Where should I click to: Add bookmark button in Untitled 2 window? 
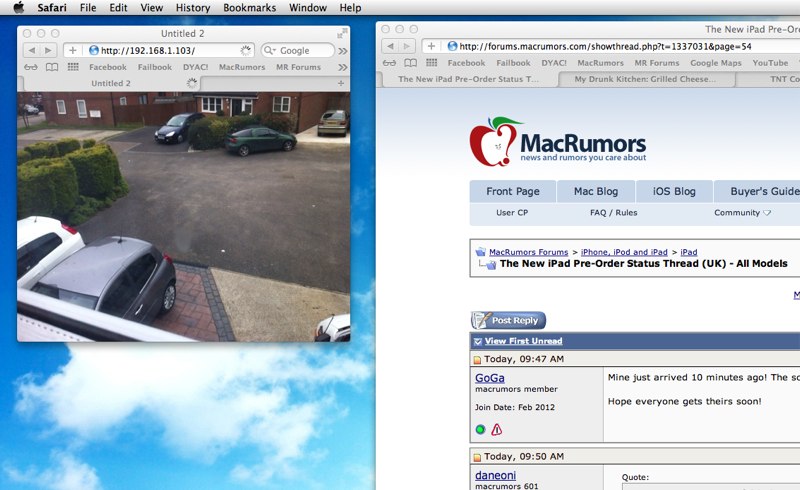tap(72, 50)
